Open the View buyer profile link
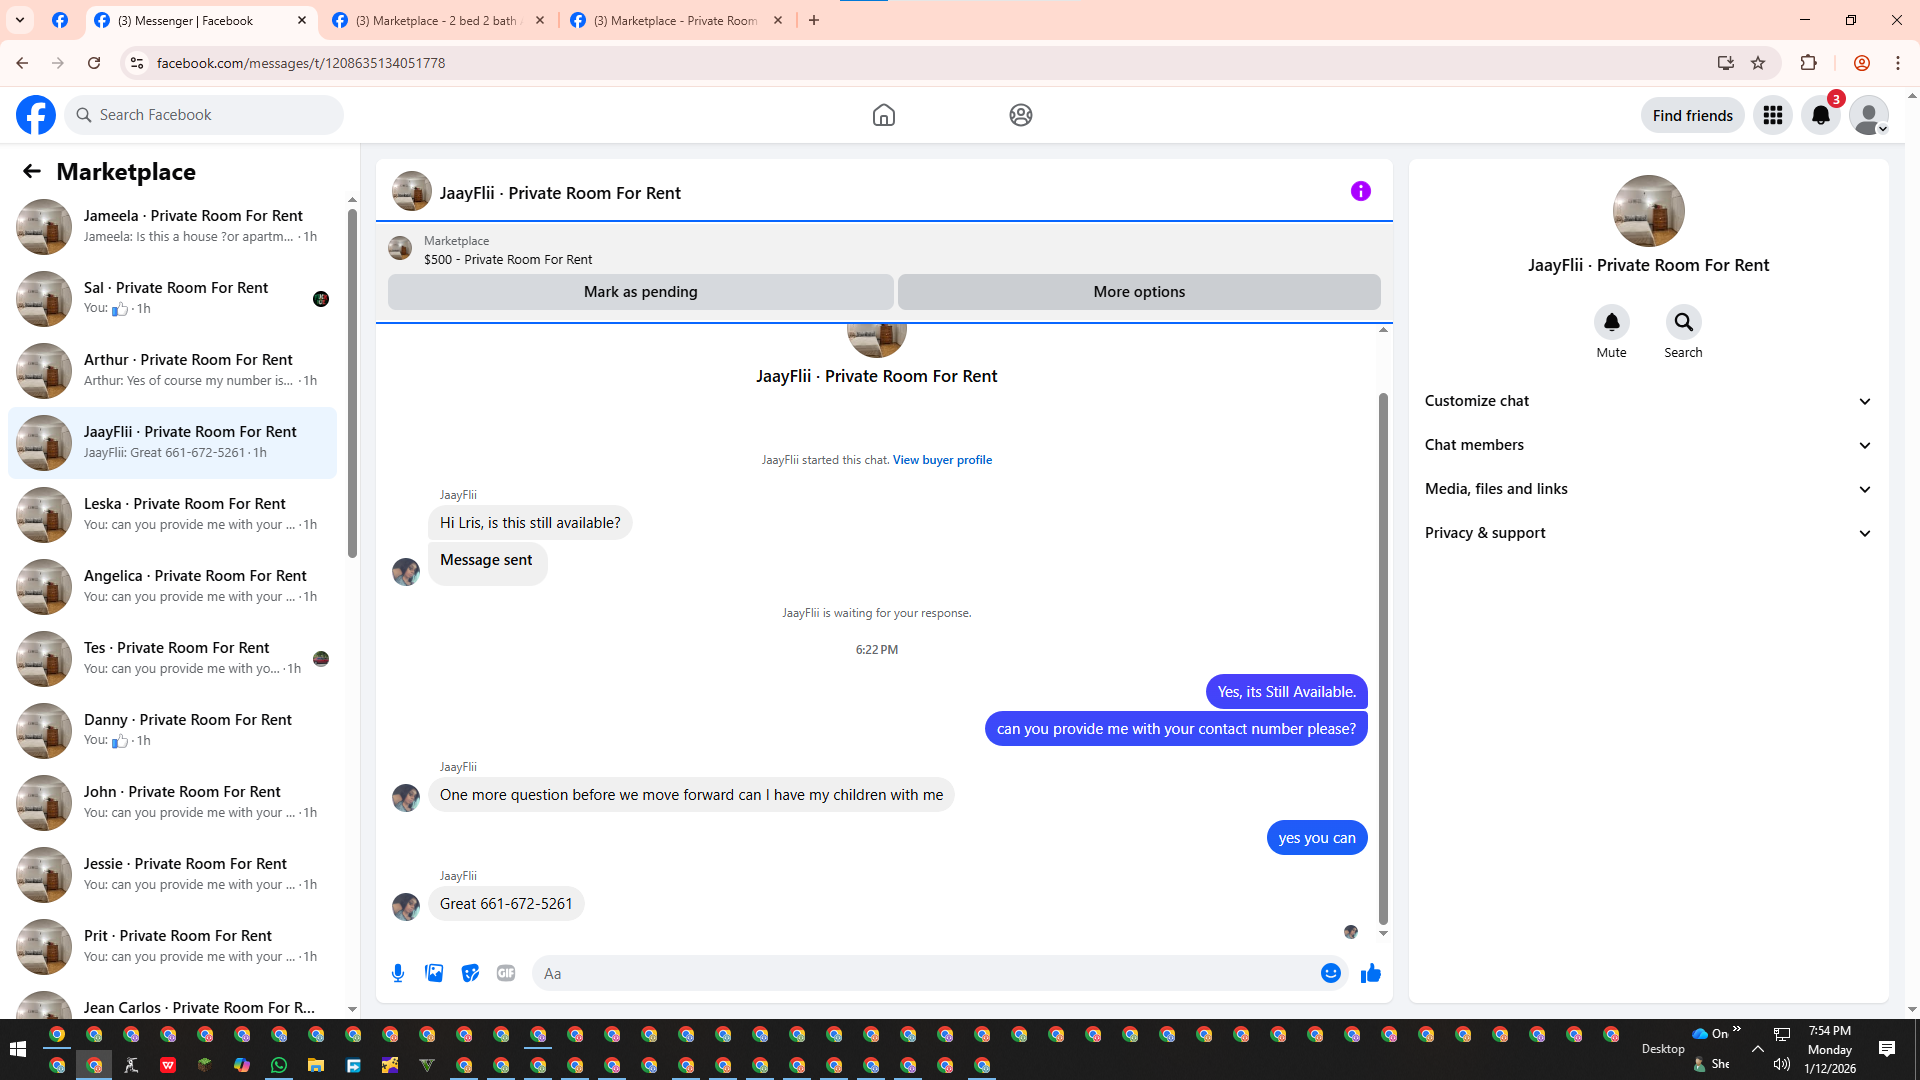 (942, 460)
